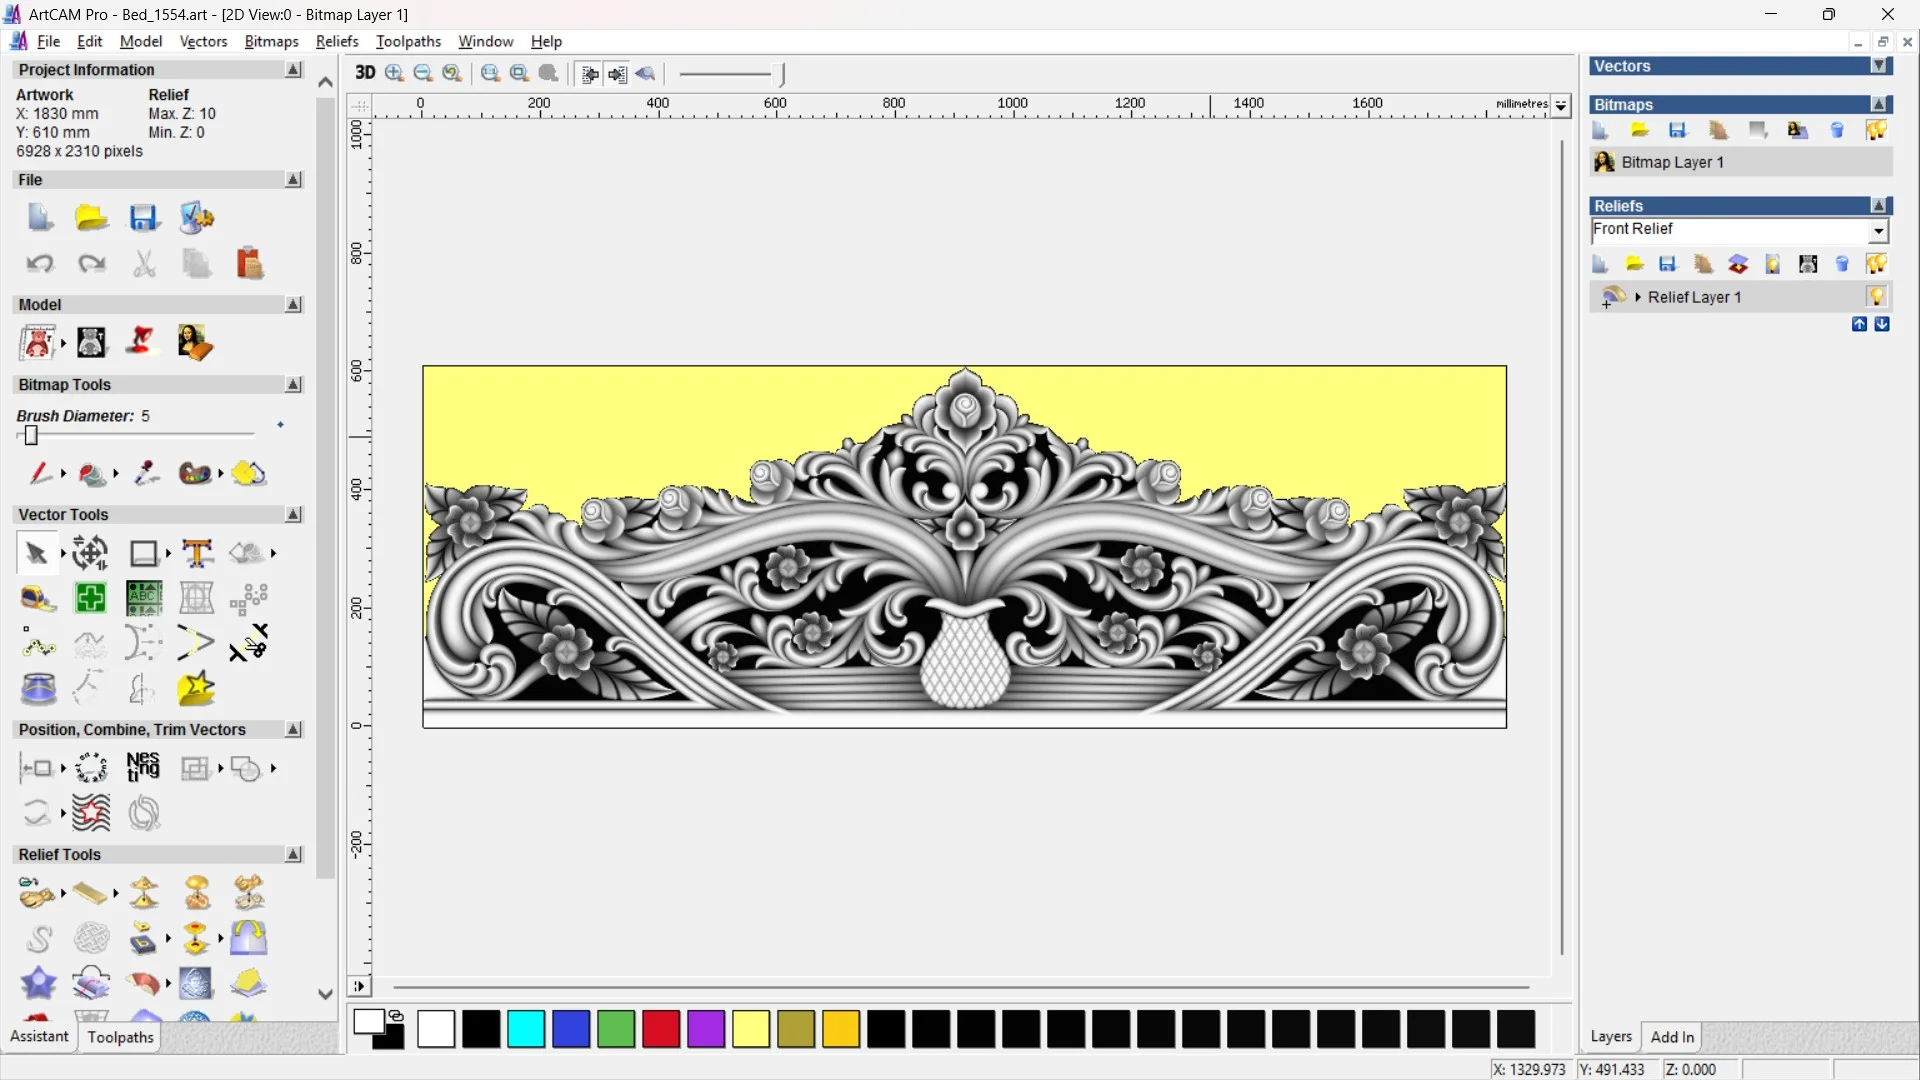This screenshot has height=1080, width=1920.
Task: Select Bitmap Layer 1 in Bitmaps panel
Action: coord(1672,162)
